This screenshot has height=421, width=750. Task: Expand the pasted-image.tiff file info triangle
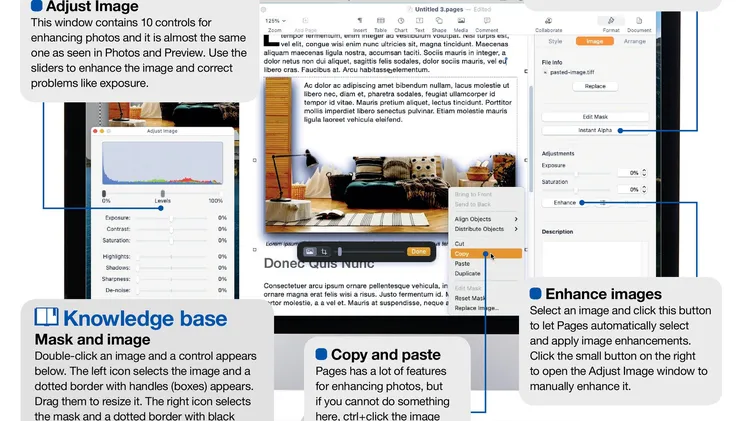click(545, 73)
